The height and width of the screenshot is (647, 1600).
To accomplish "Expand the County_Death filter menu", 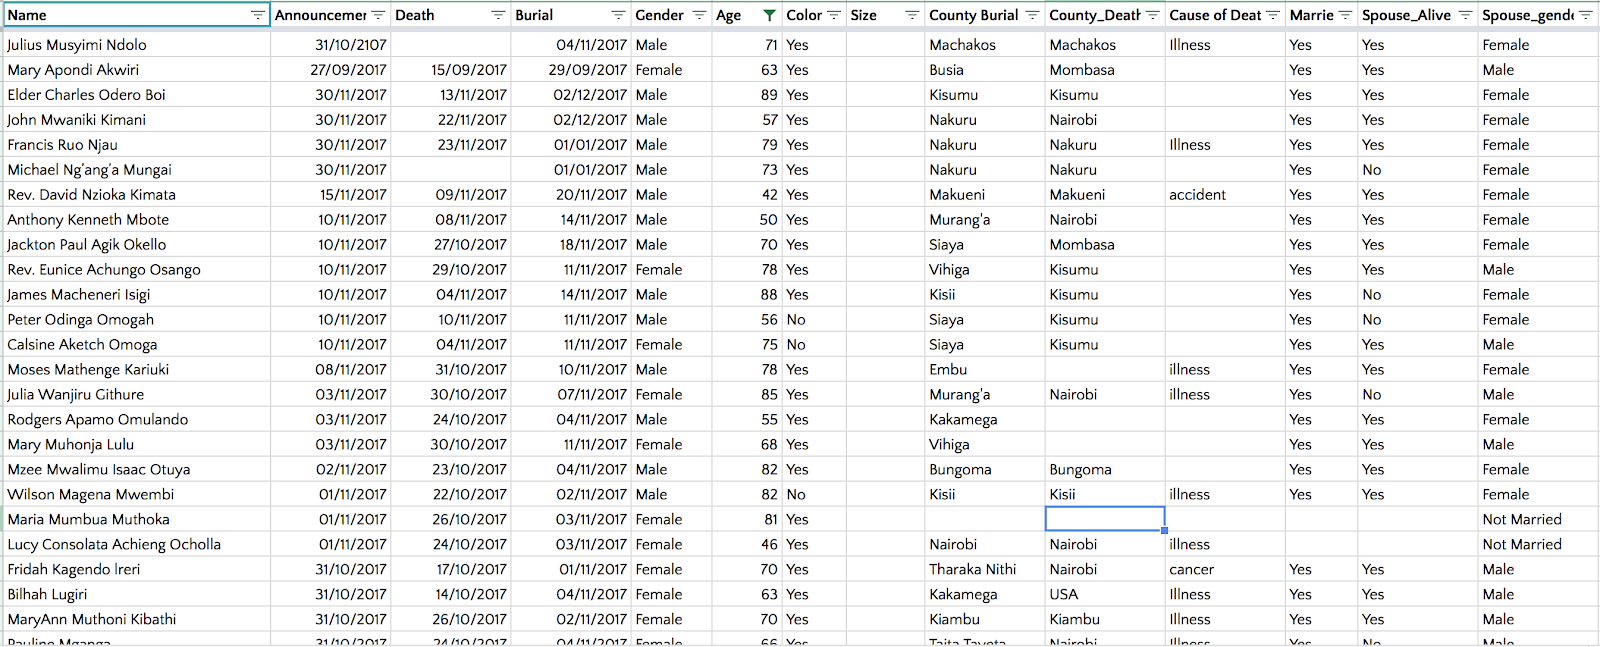I will coord(1152,15).
